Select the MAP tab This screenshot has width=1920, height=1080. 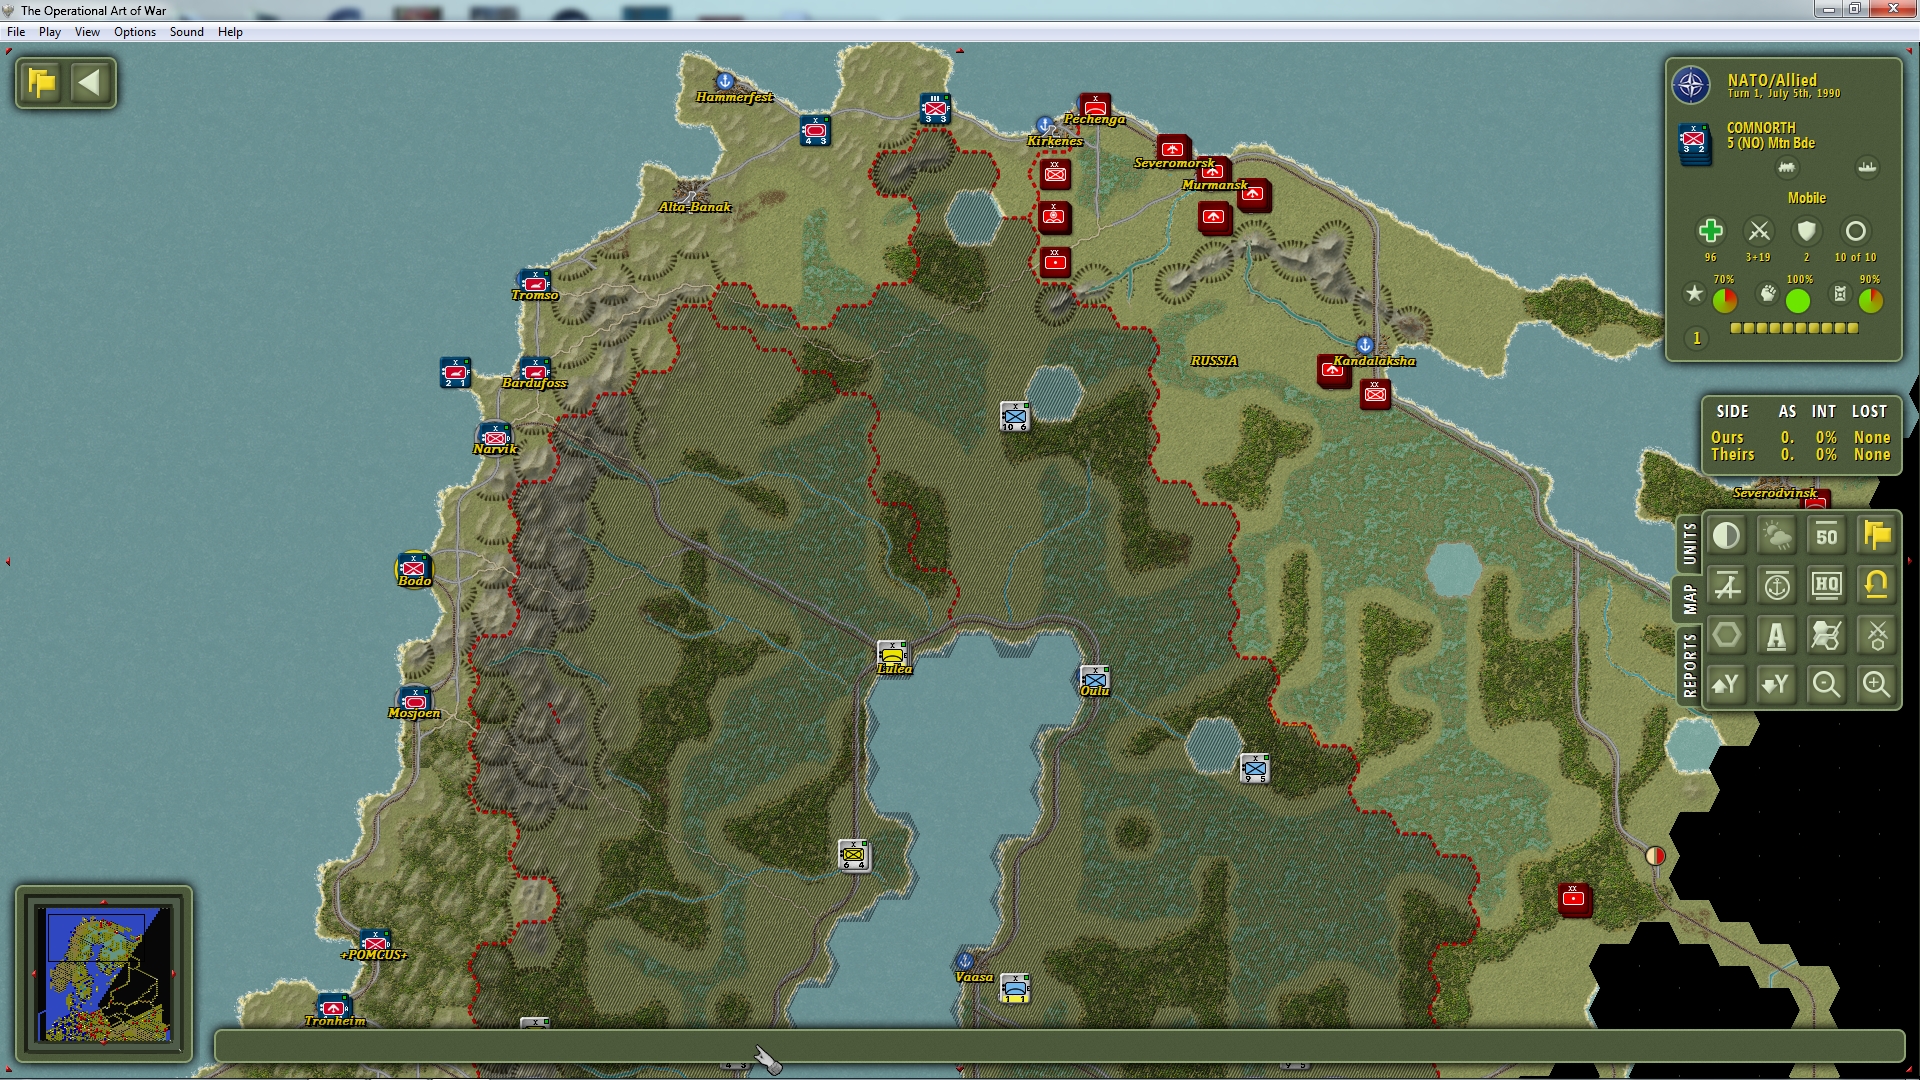click(1690, 599)
